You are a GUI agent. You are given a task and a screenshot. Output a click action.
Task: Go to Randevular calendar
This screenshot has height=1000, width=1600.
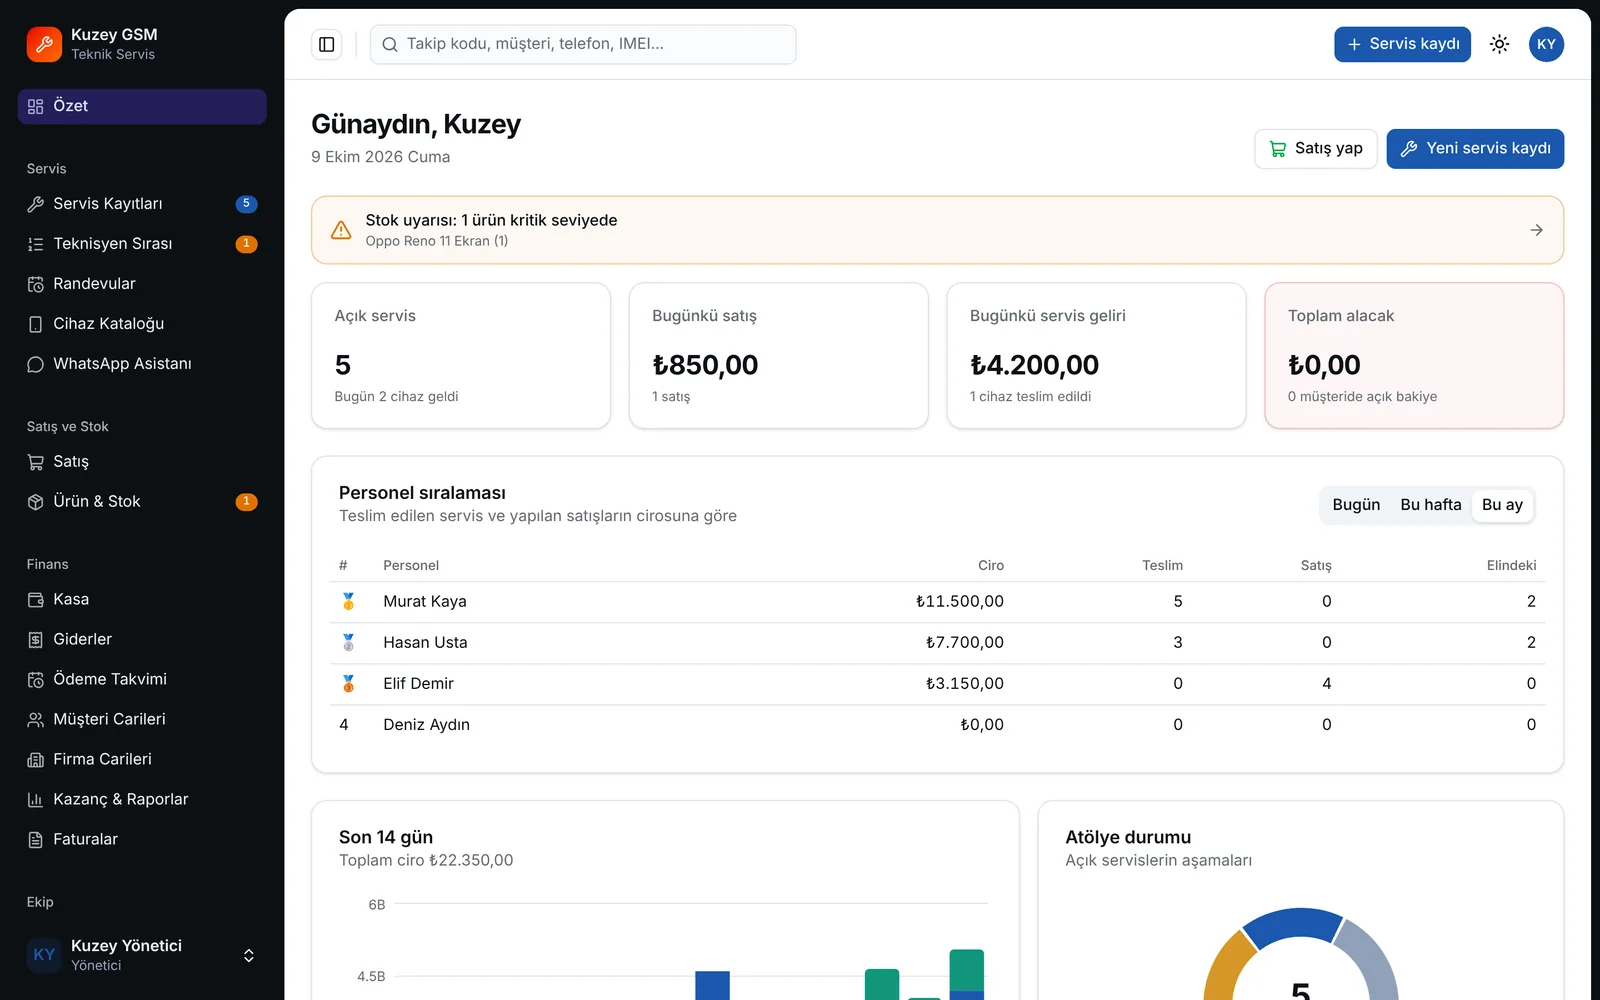(142, 284)
